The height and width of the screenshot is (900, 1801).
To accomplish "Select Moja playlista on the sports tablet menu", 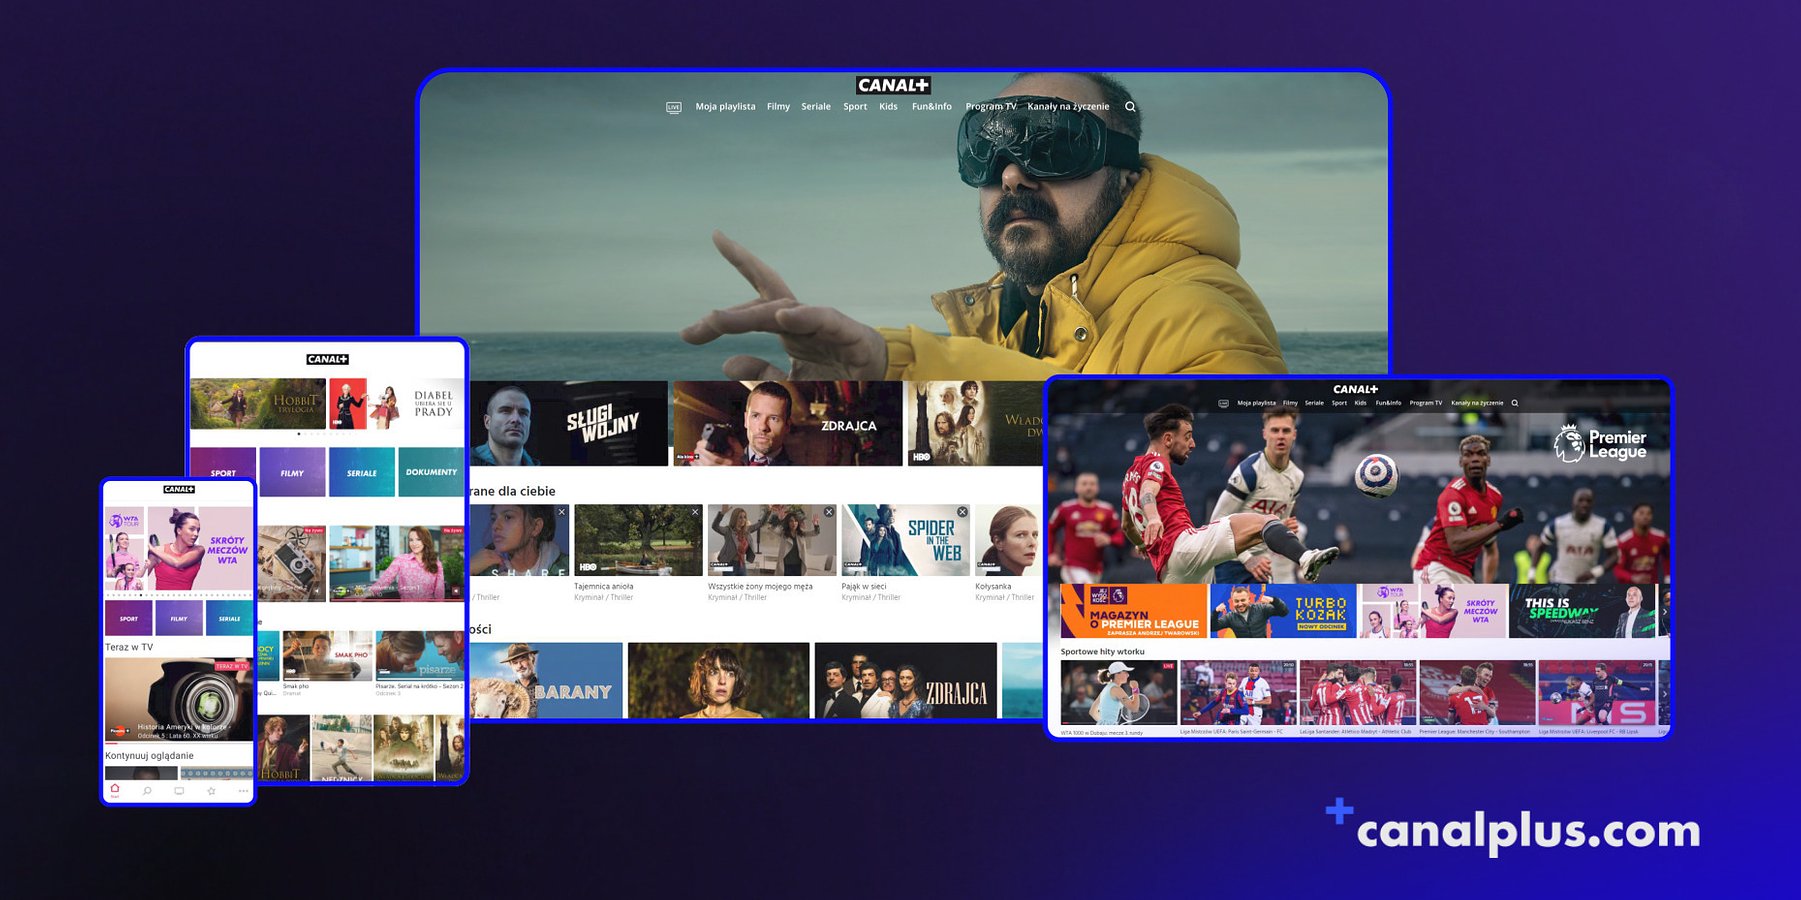I will (1256, 403).
